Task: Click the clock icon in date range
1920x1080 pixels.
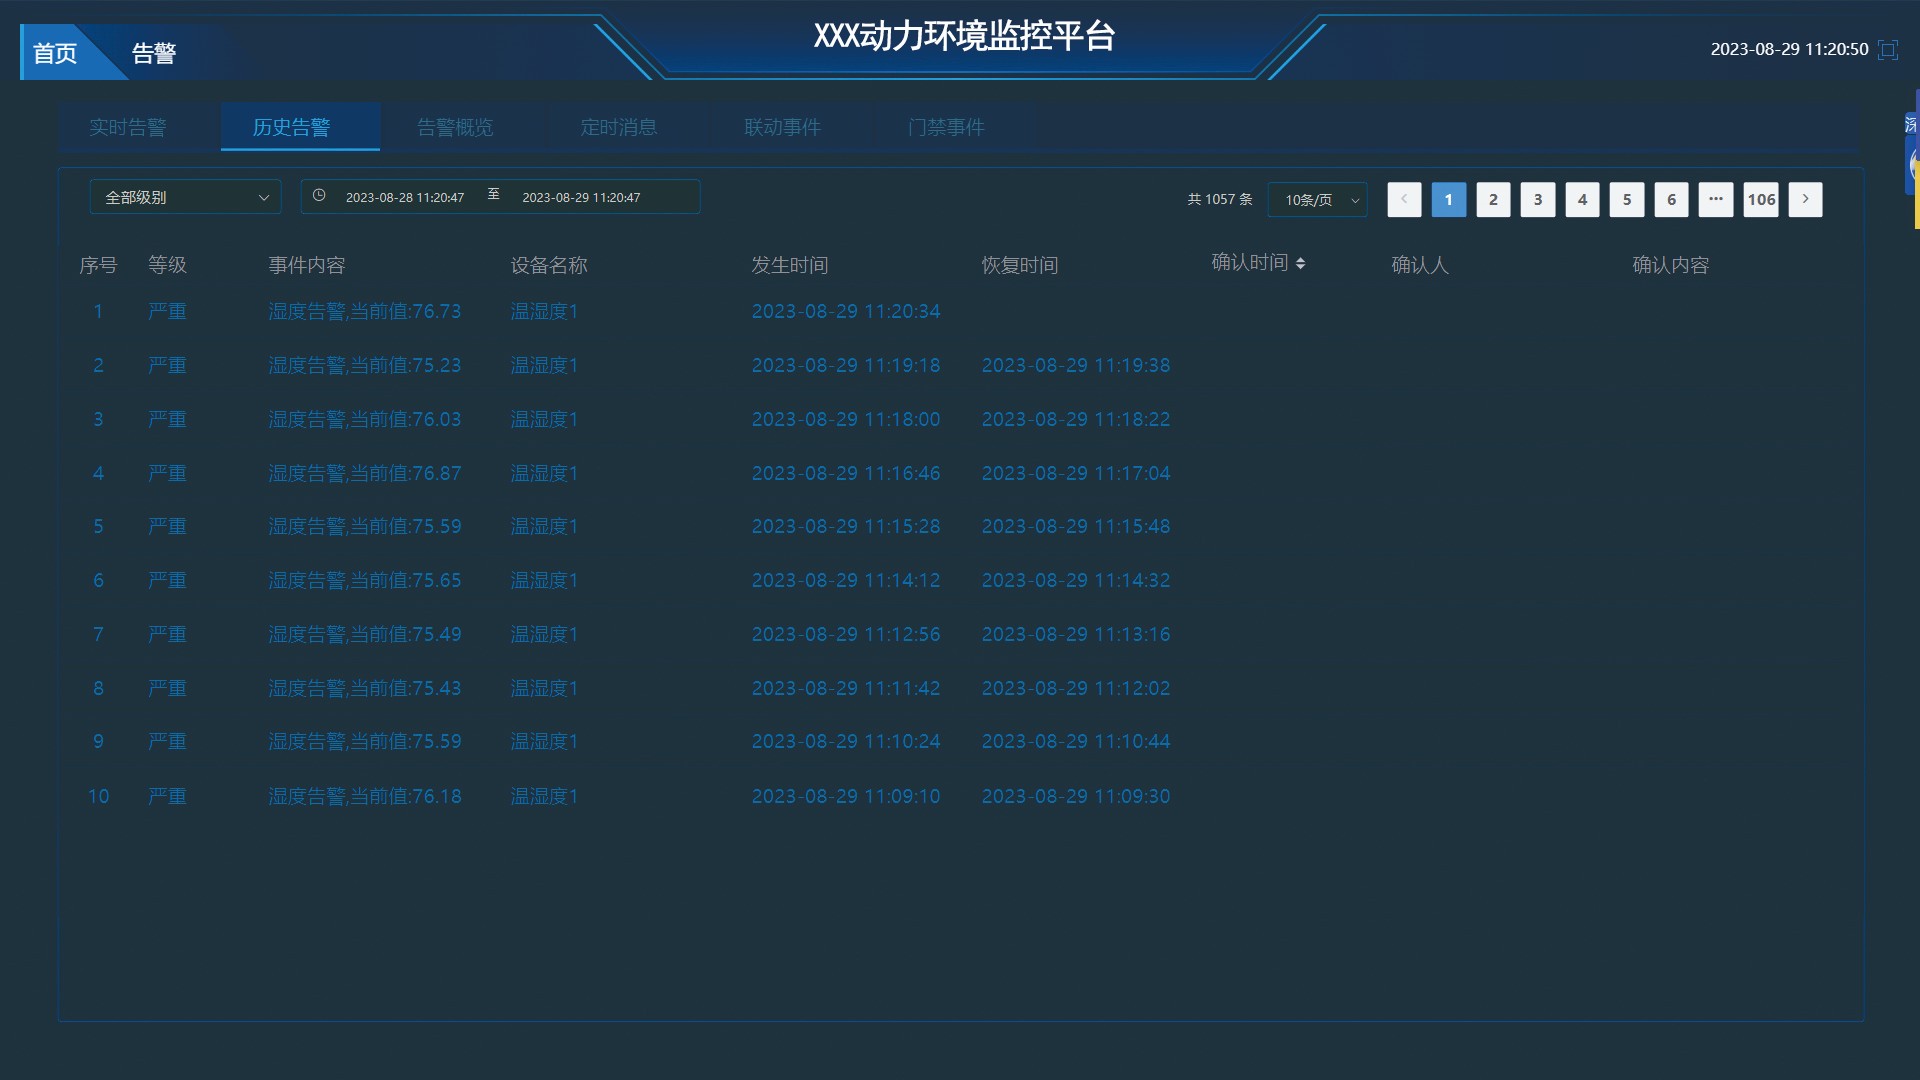Action: pos(319,196)
